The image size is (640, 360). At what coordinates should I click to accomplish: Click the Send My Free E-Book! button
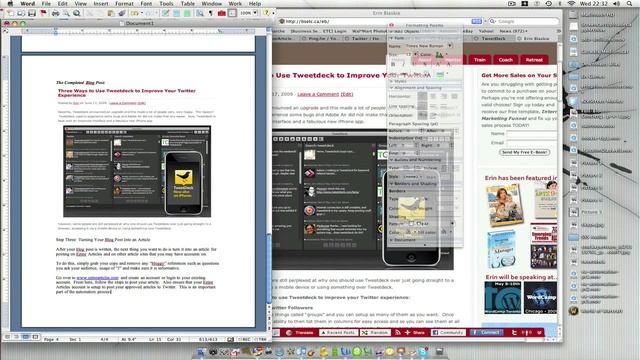click(x=524, y=152)
